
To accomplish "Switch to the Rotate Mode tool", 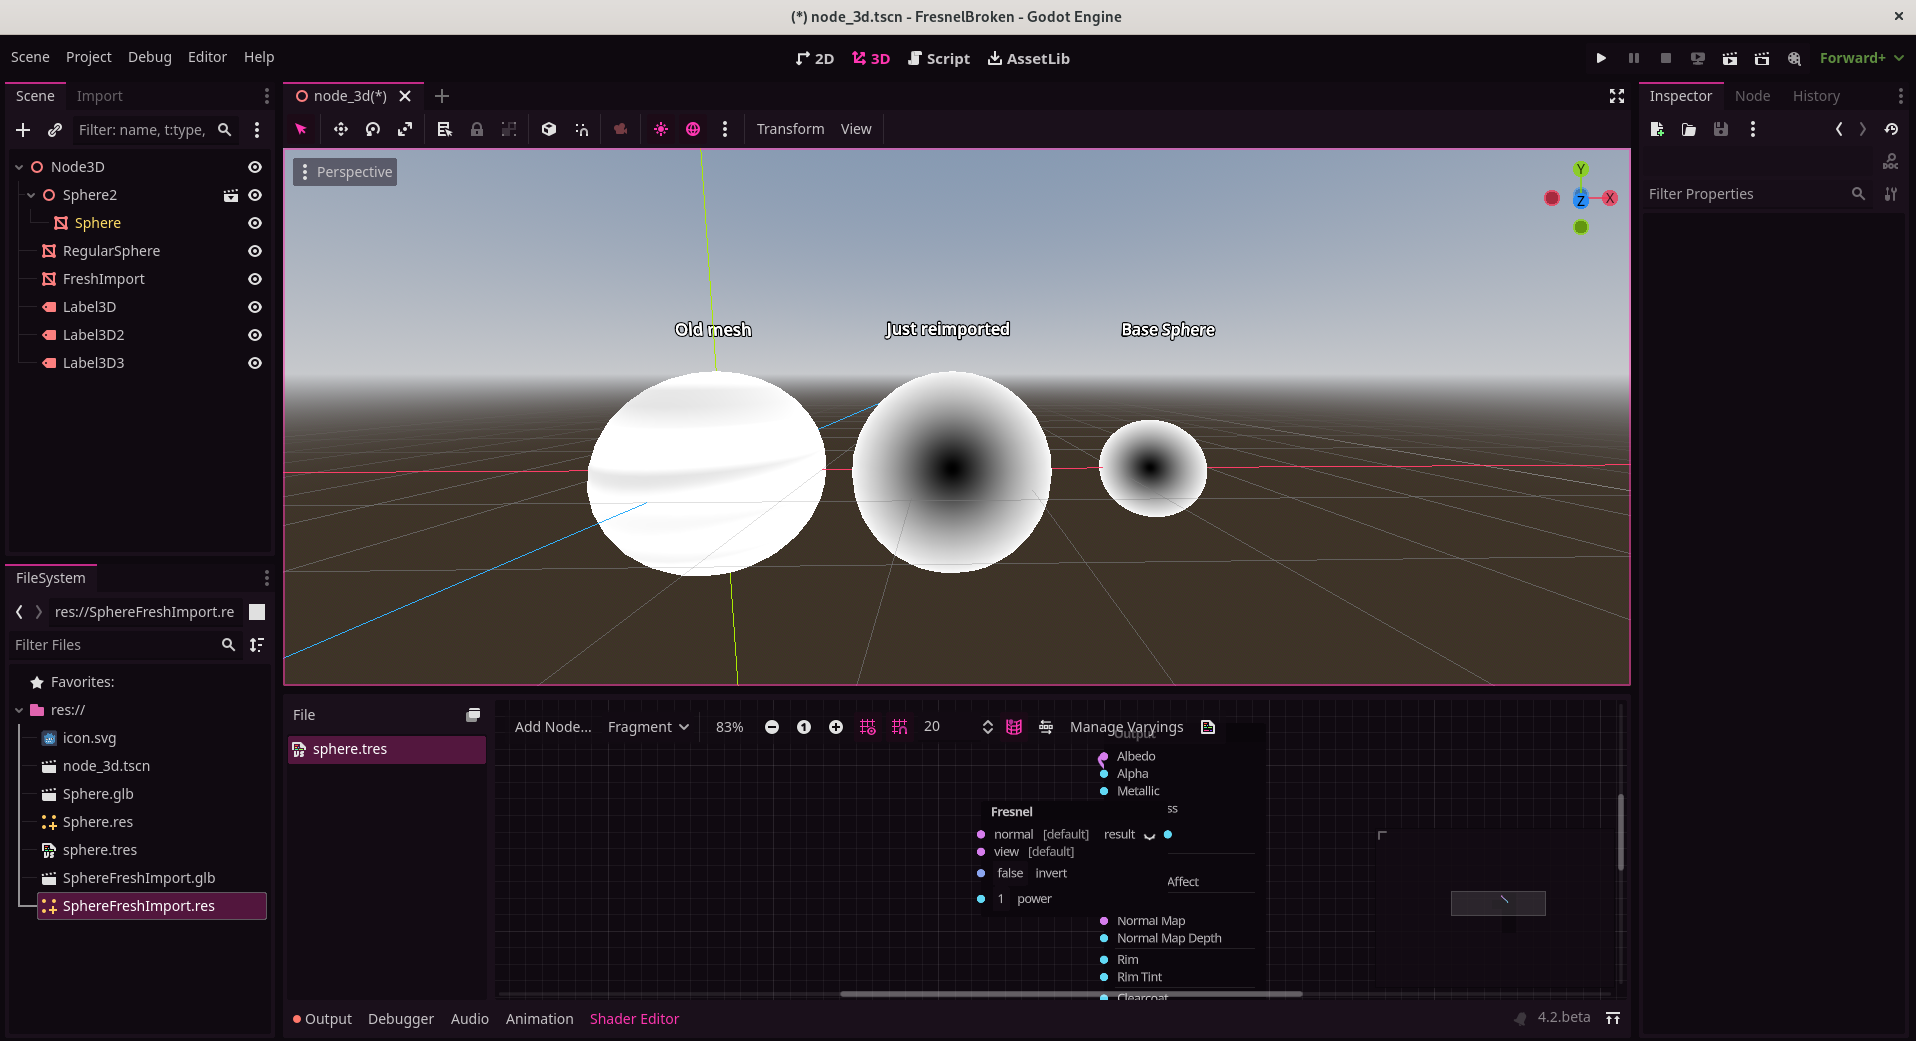I will click(x=373, y=129).
